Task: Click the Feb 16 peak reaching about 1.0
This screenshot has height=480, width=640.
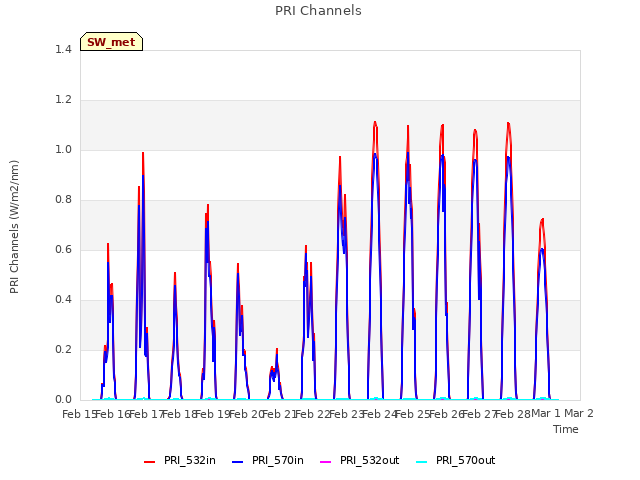Action: 143,153
